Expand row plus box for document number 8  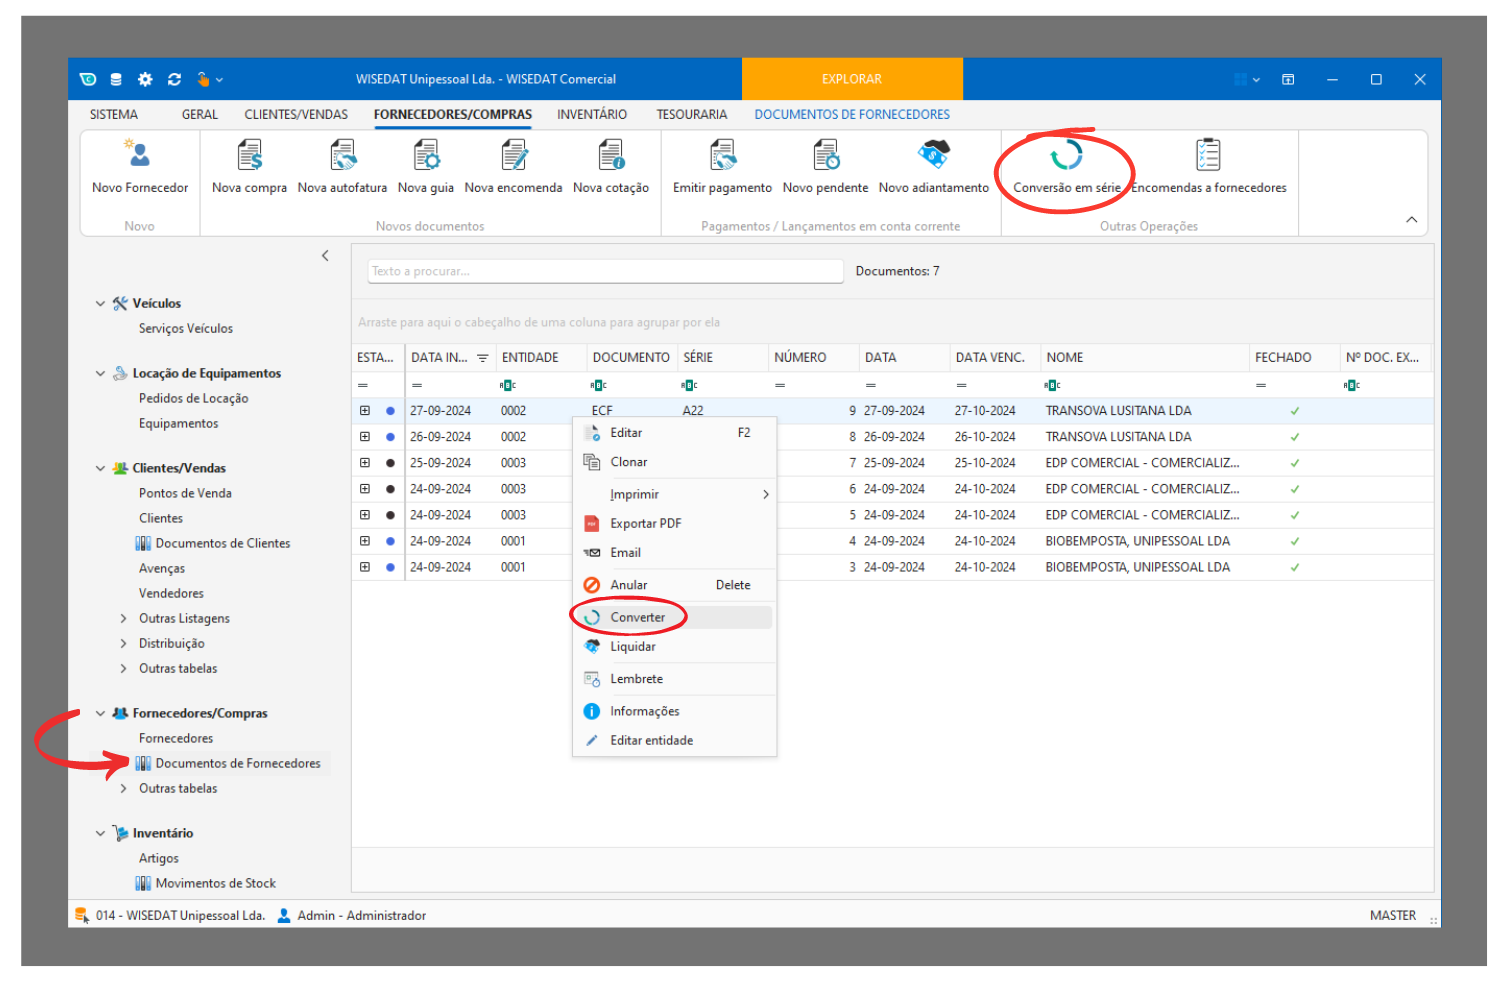coord(365,437)
